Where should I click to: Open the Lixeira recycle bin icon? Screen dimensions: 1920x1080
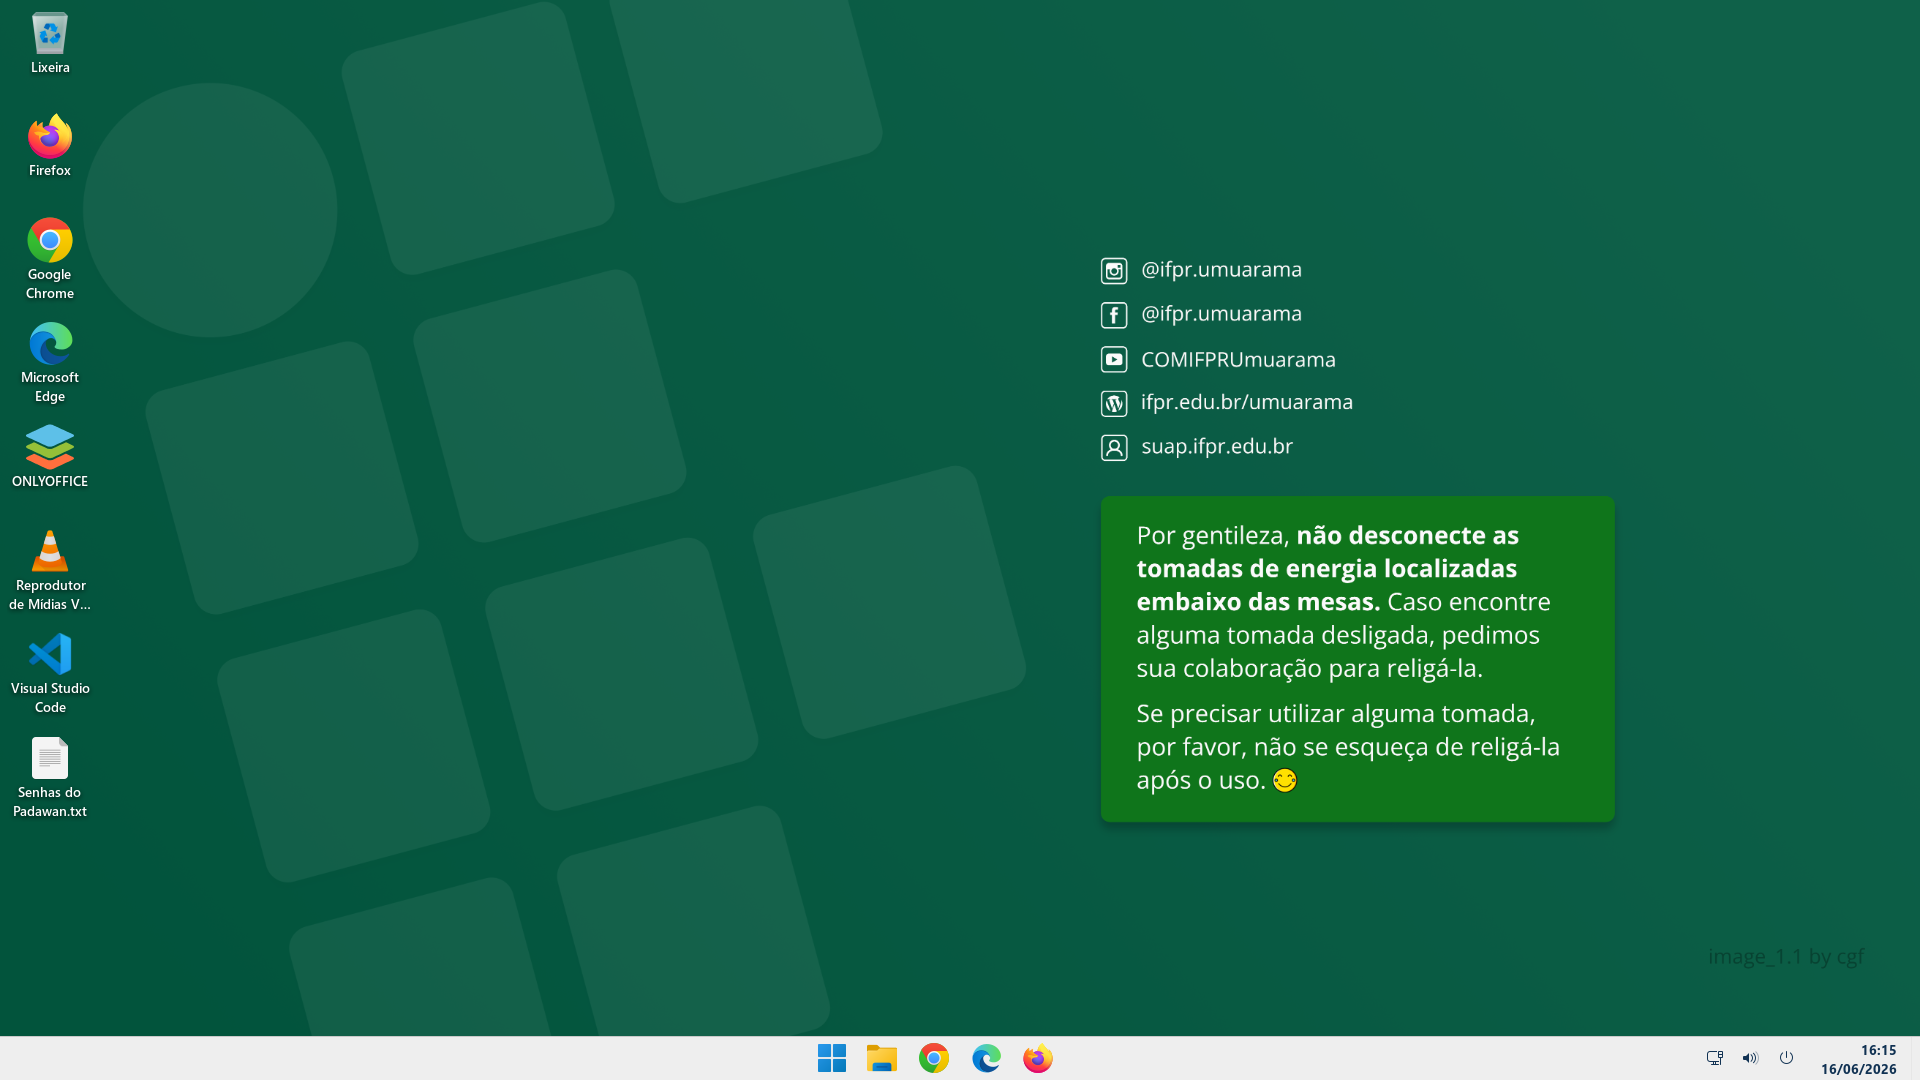click(50, 43)
